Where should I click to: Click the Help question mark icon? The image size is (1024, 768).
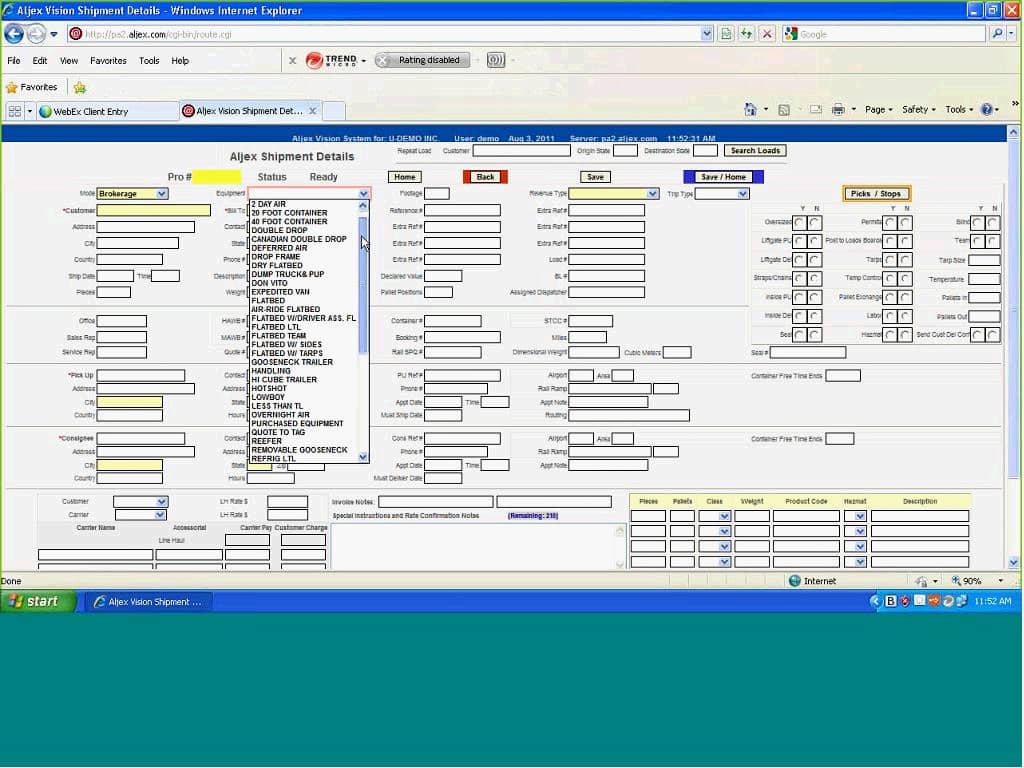(987, 110)
